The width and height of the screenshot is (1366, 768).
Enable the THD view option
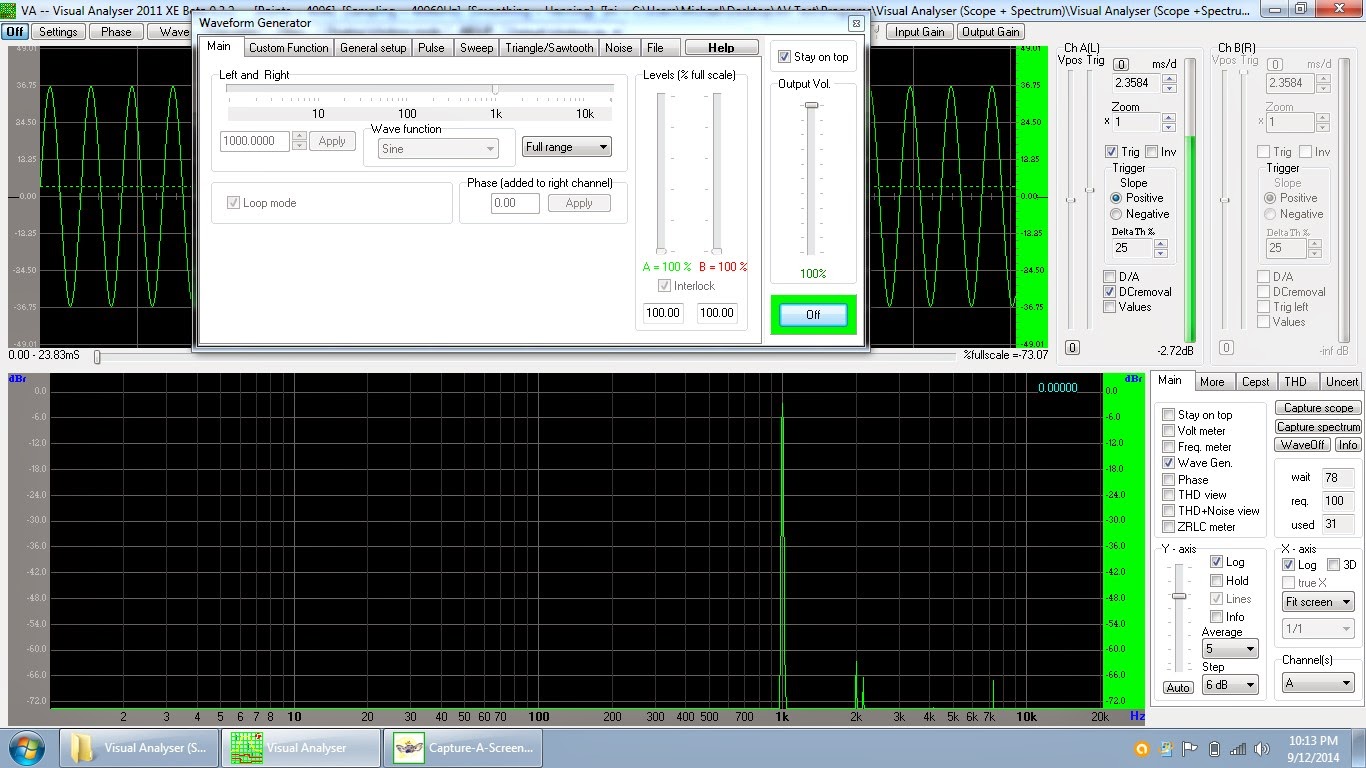[x=1169, y=494]
